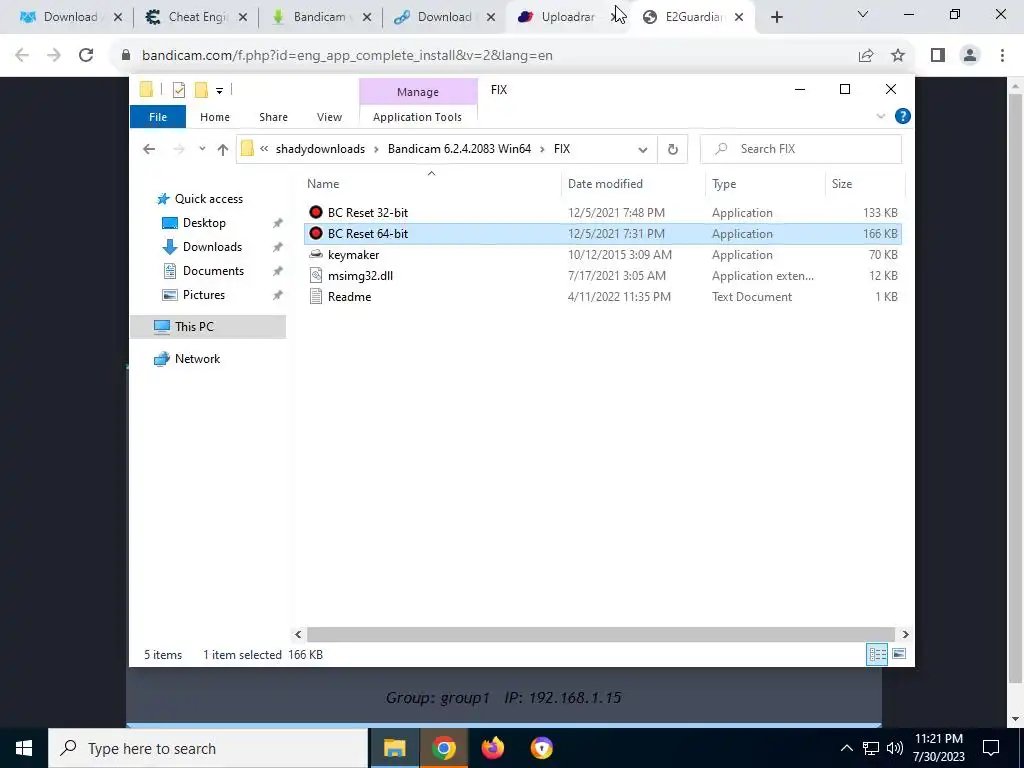Open the Chrome three-dot menu
Screen dimensions: 1024x768
(1002, 56)
